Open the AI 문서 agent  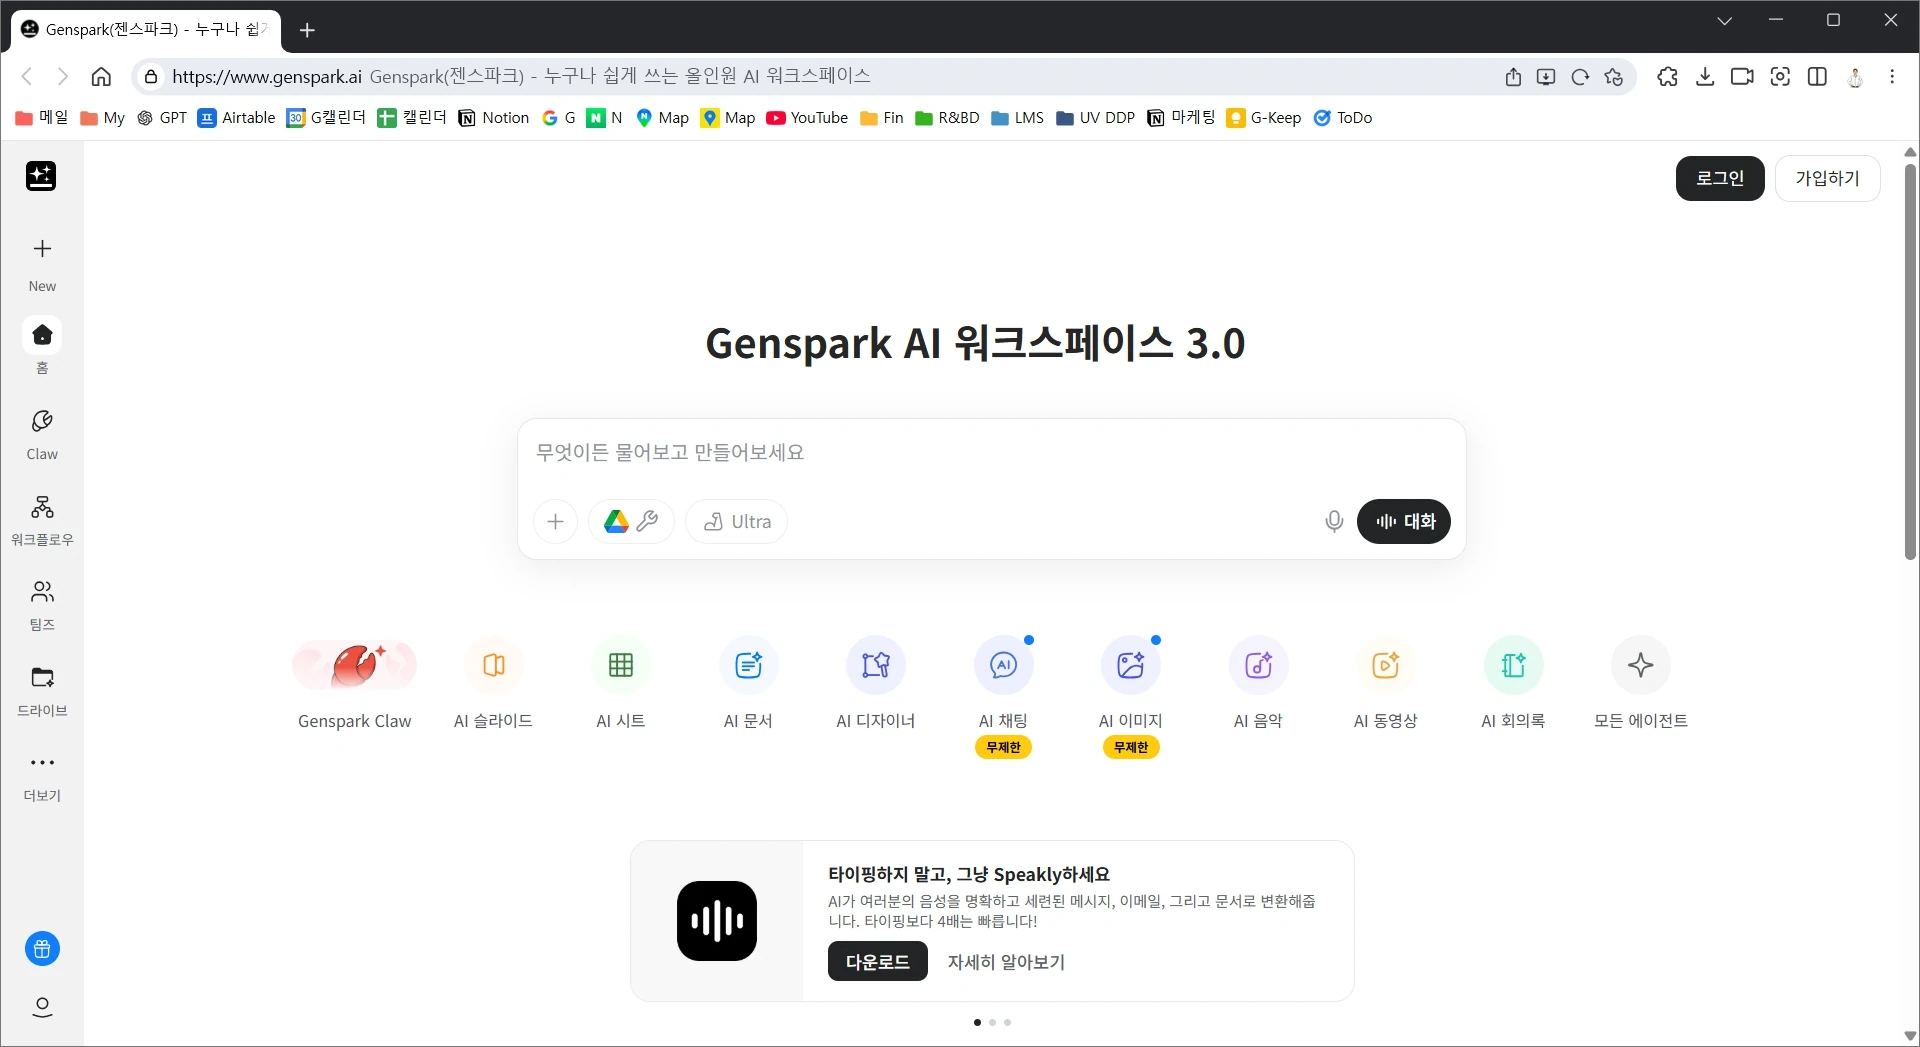coord(748,684)
